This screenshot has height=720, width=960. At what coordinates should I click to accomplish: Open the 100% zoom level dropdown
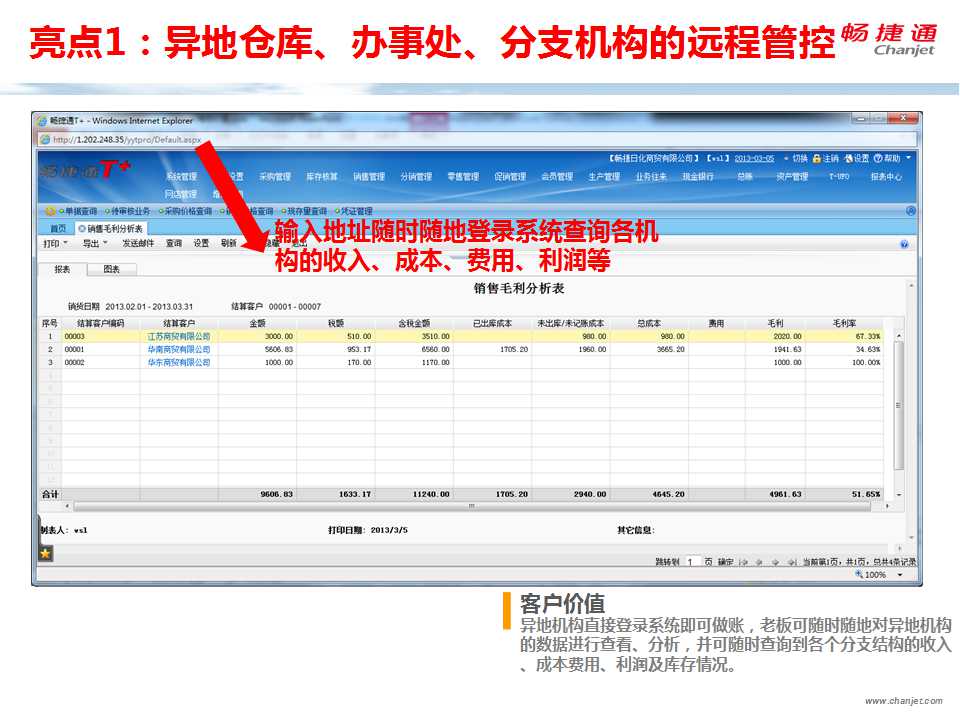click(901, 575)
